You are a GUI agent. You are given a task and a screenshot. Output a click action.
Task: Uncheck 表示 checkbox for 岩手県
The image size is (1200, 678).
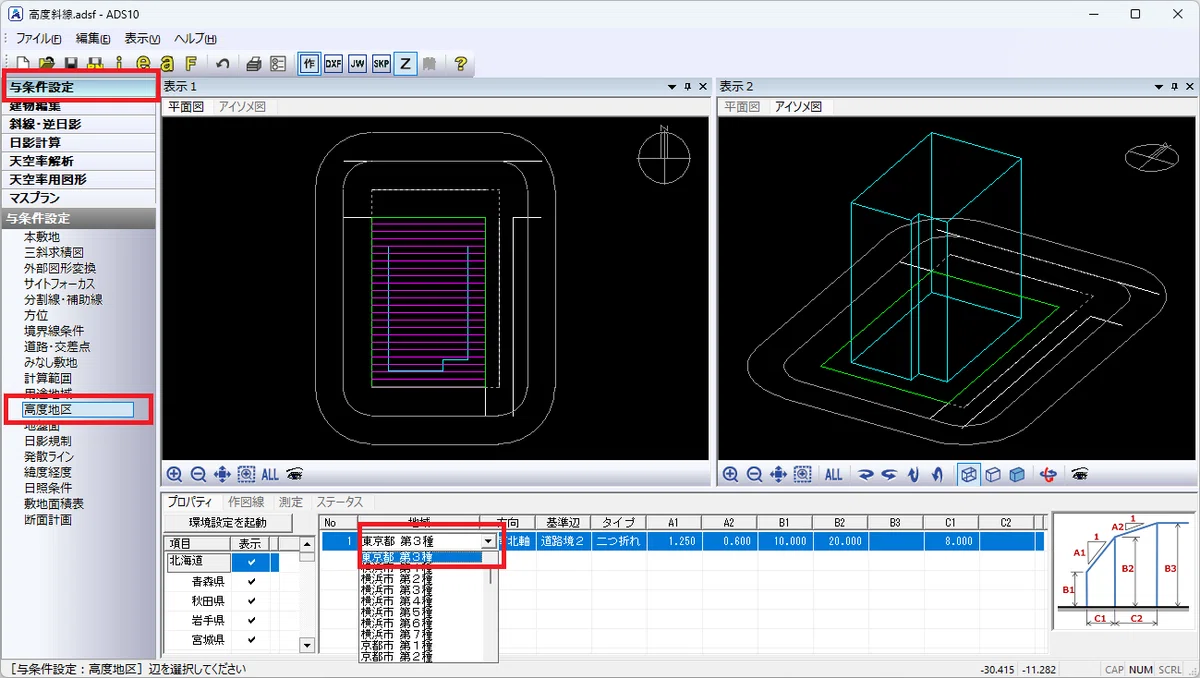pyautogui.click(x=251, y=620)
